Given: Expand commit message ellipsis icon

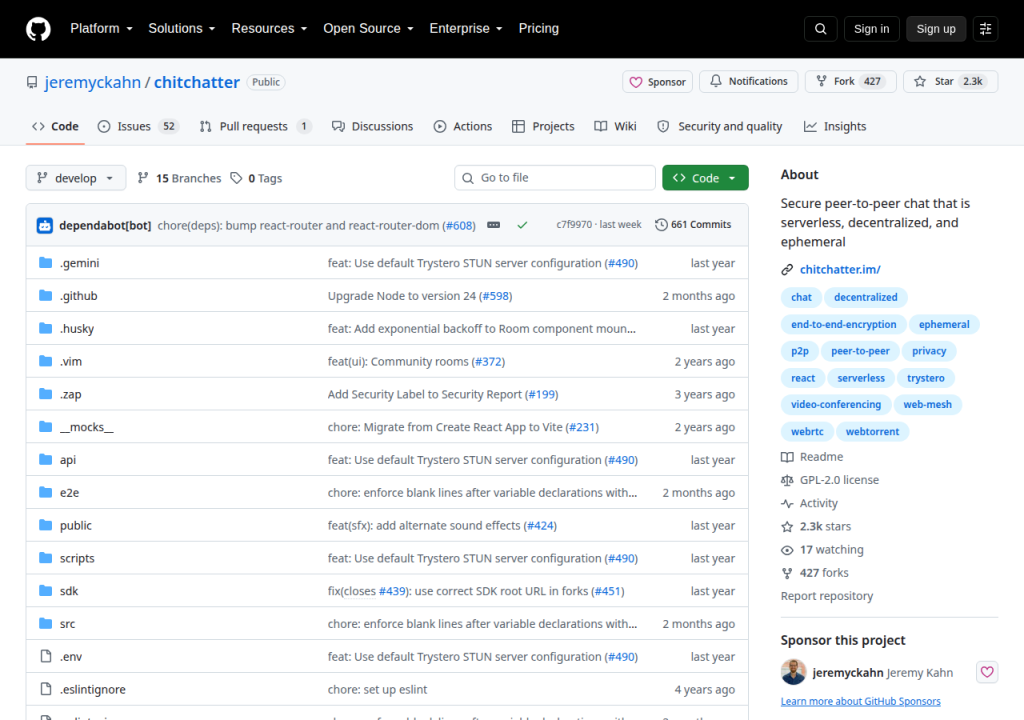Looking at the screenshot, I should click(x=494, y=225).
